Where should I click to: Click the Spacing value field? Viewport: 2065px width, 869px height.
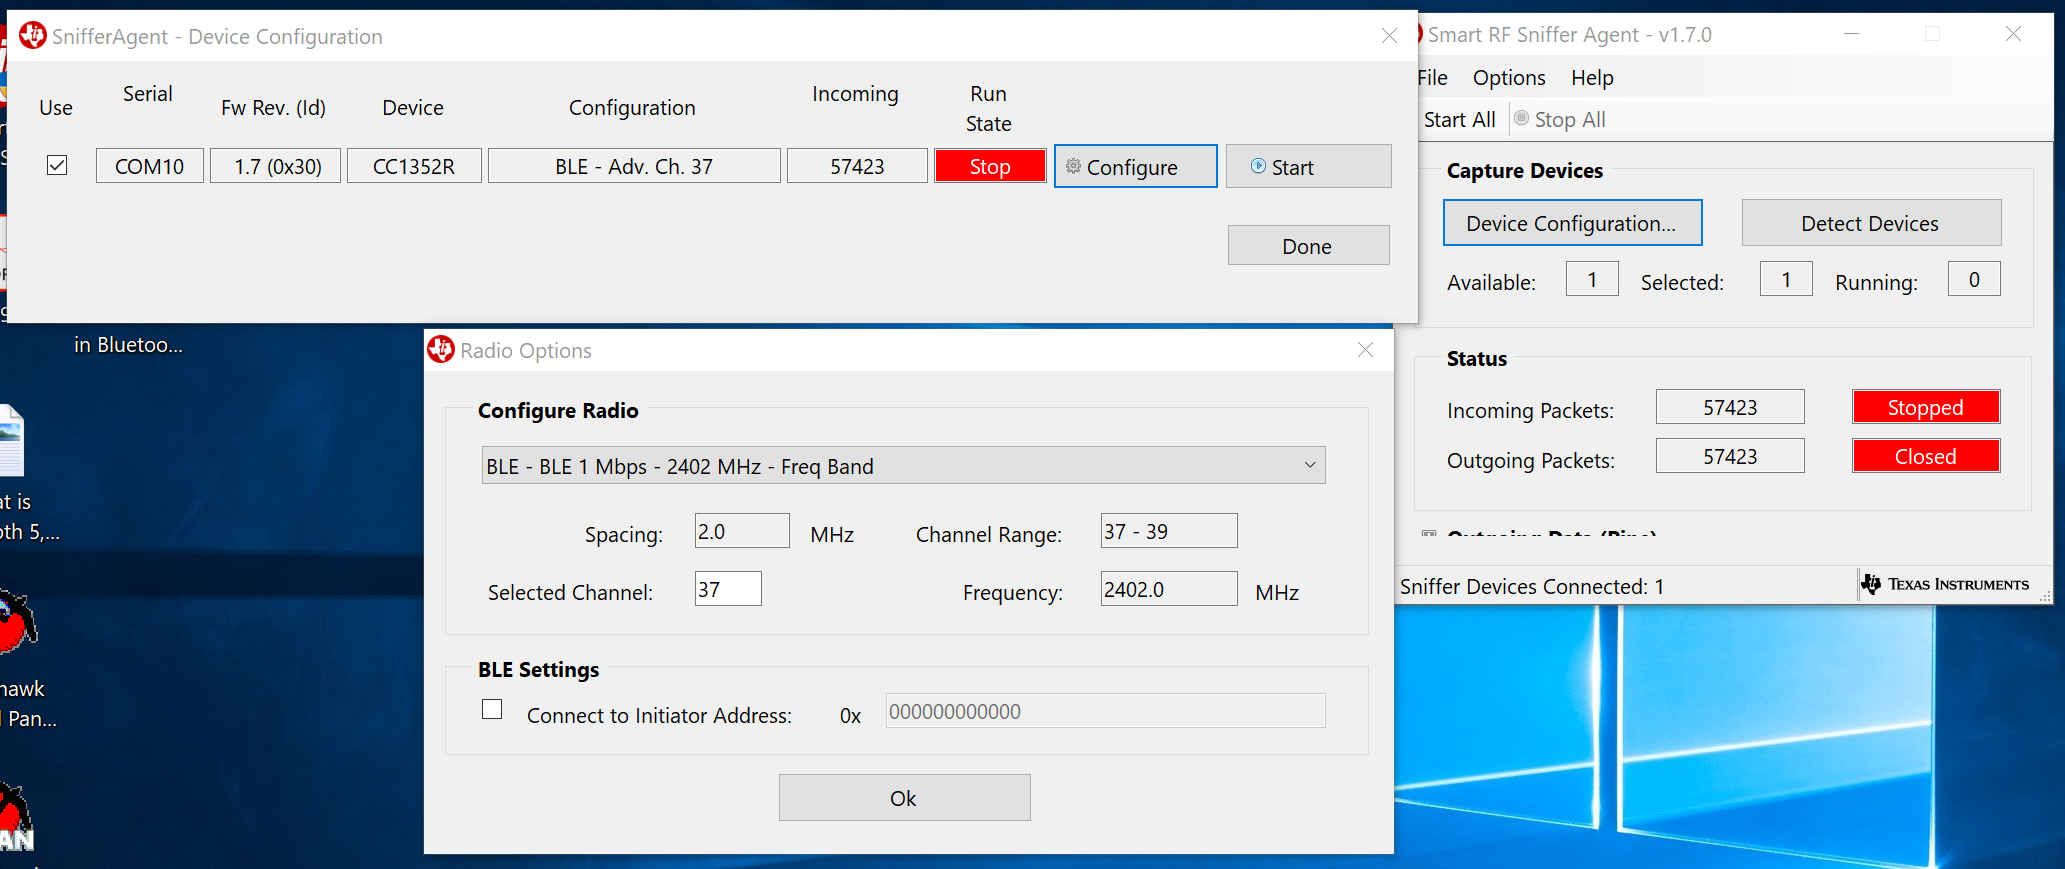[742, 531]
